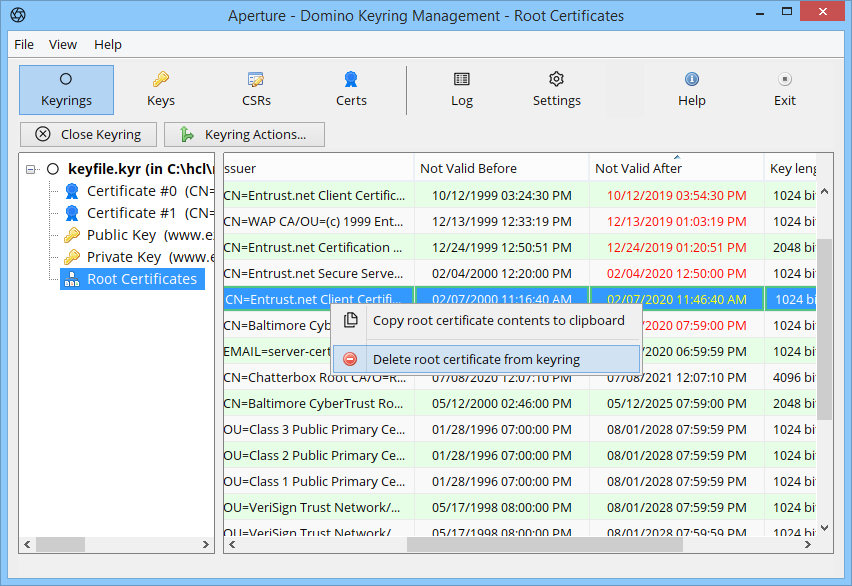Click the Root Certificates tree icon
This screenshot has width=852, height=586.
(x=72, y=279)
